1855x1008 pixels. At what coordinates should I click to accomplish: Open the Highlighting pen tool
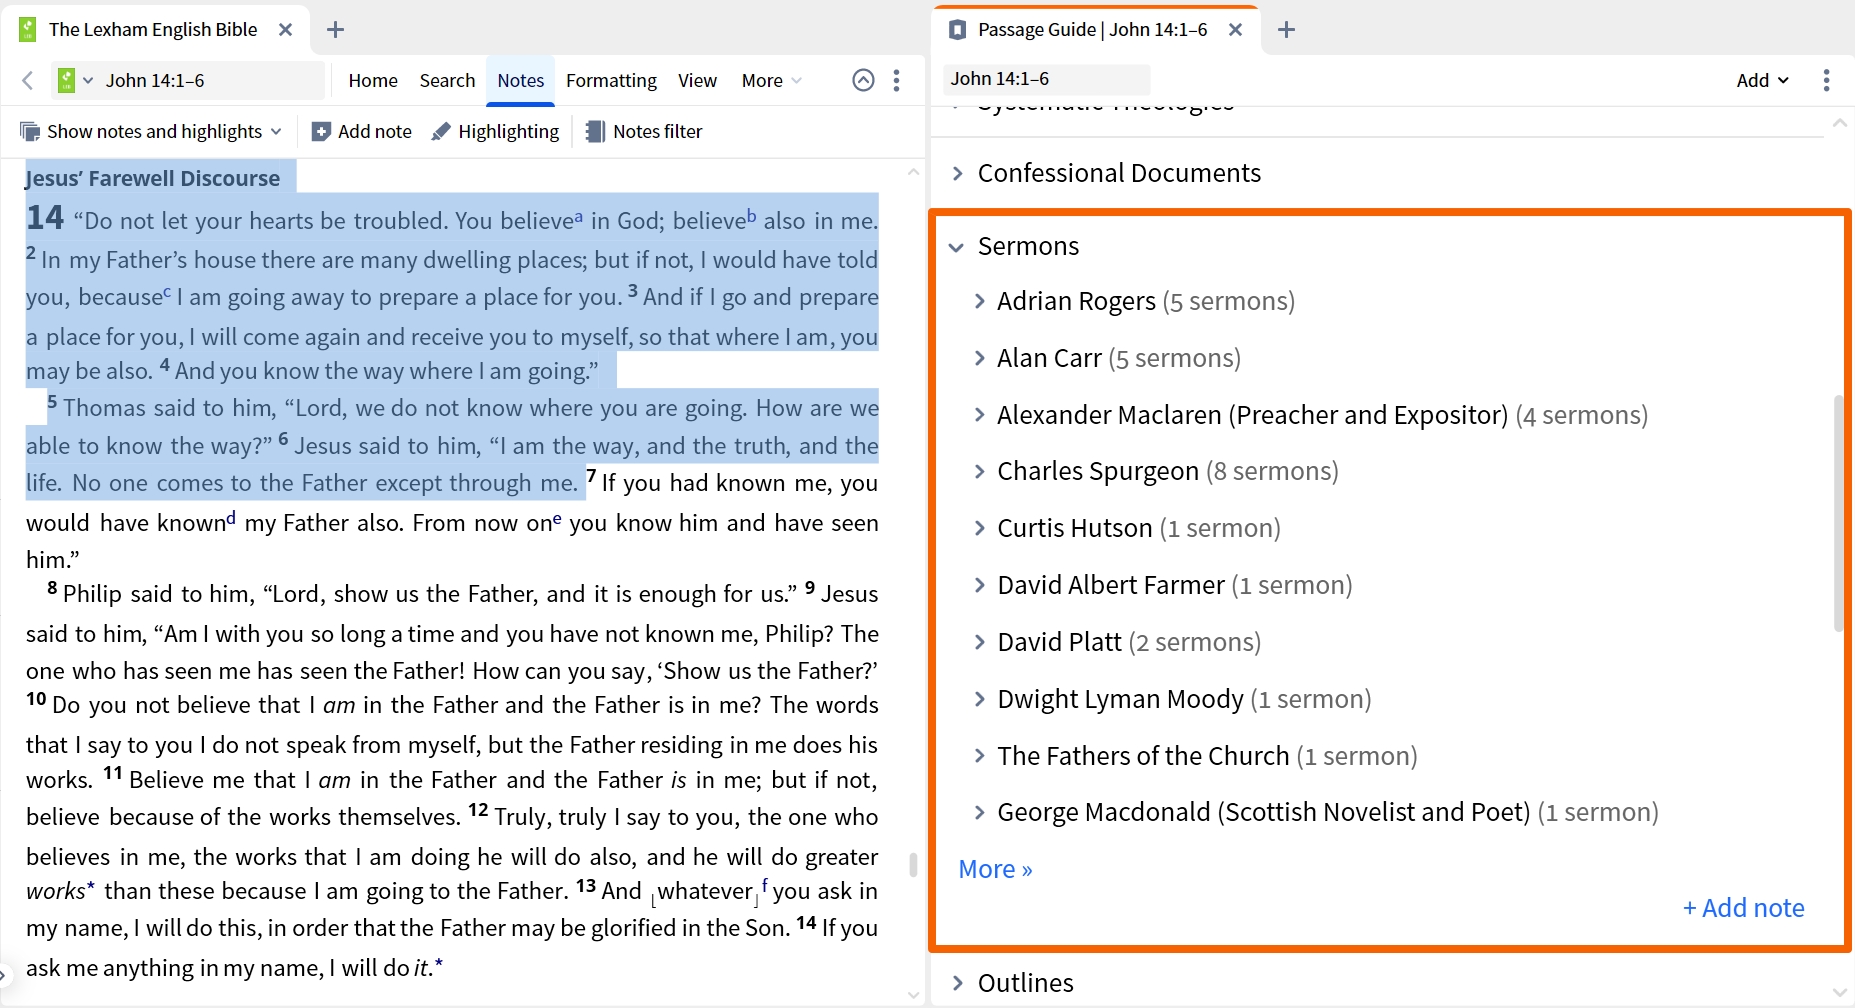pos(495,131)
